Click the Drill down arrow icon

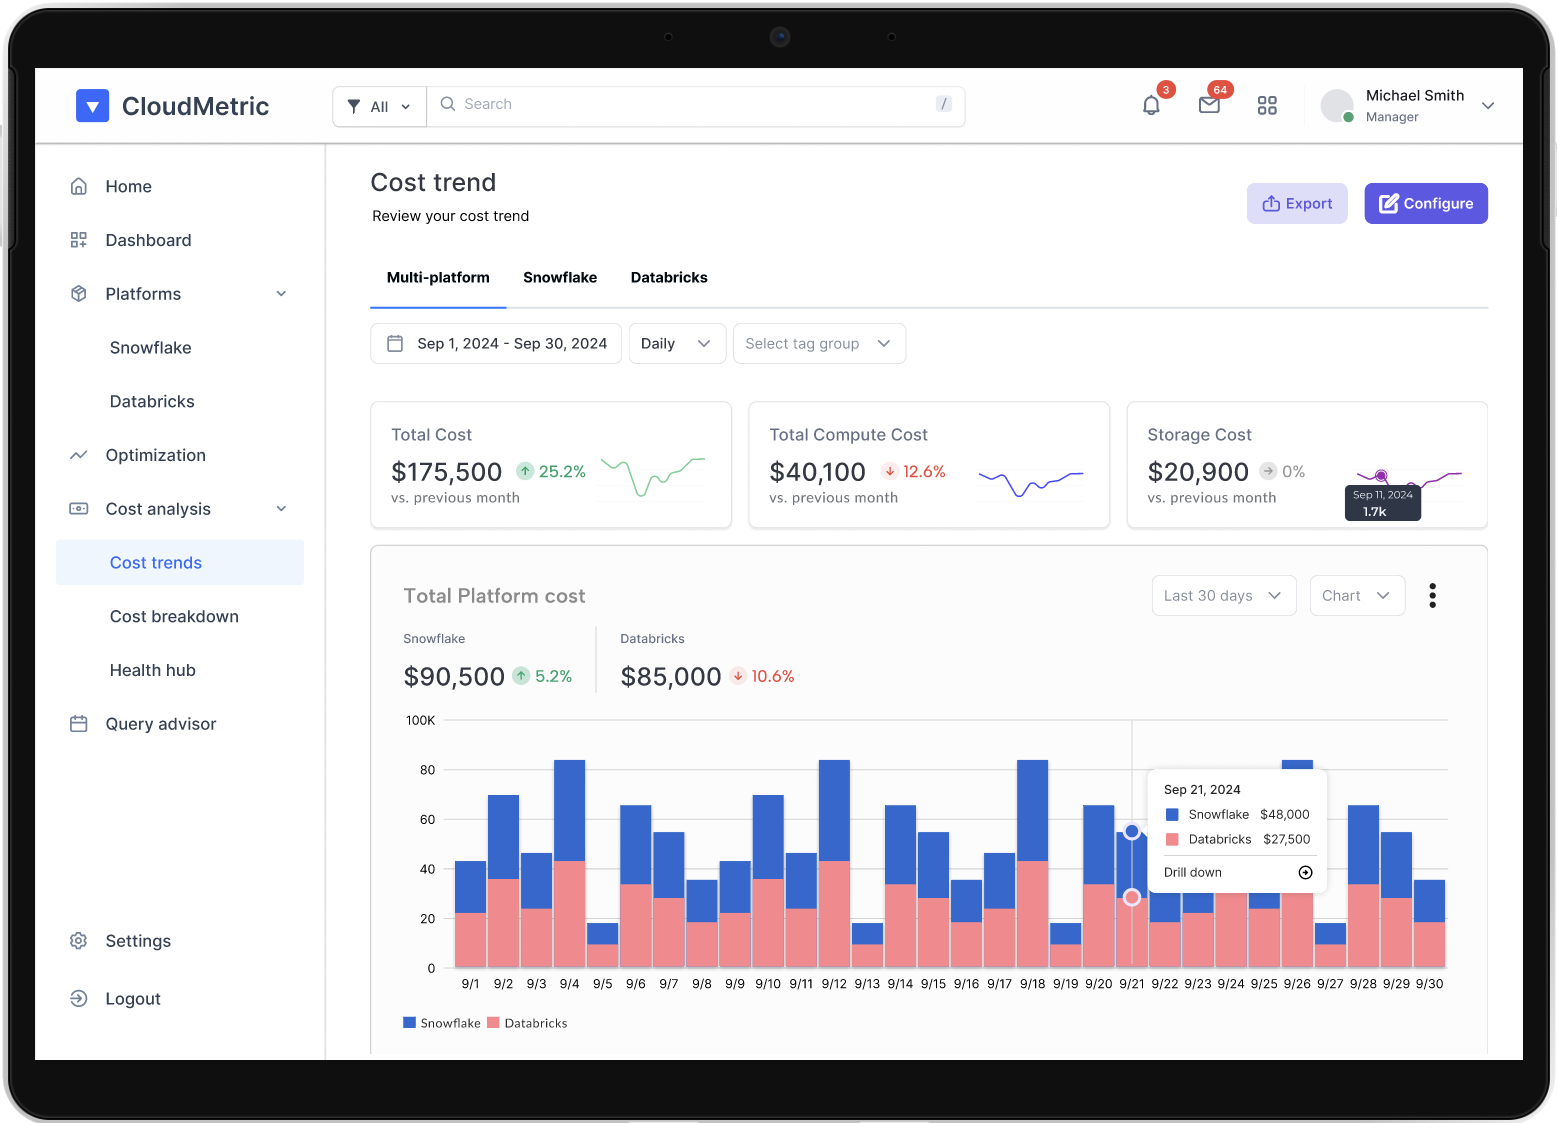tap(1305, 873)
